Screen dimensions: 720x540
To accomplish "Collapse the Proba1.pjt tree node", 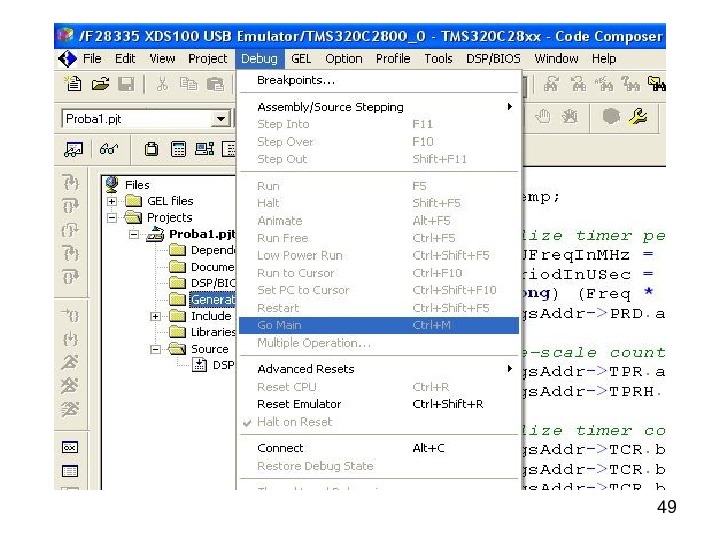I will [134, 234].
